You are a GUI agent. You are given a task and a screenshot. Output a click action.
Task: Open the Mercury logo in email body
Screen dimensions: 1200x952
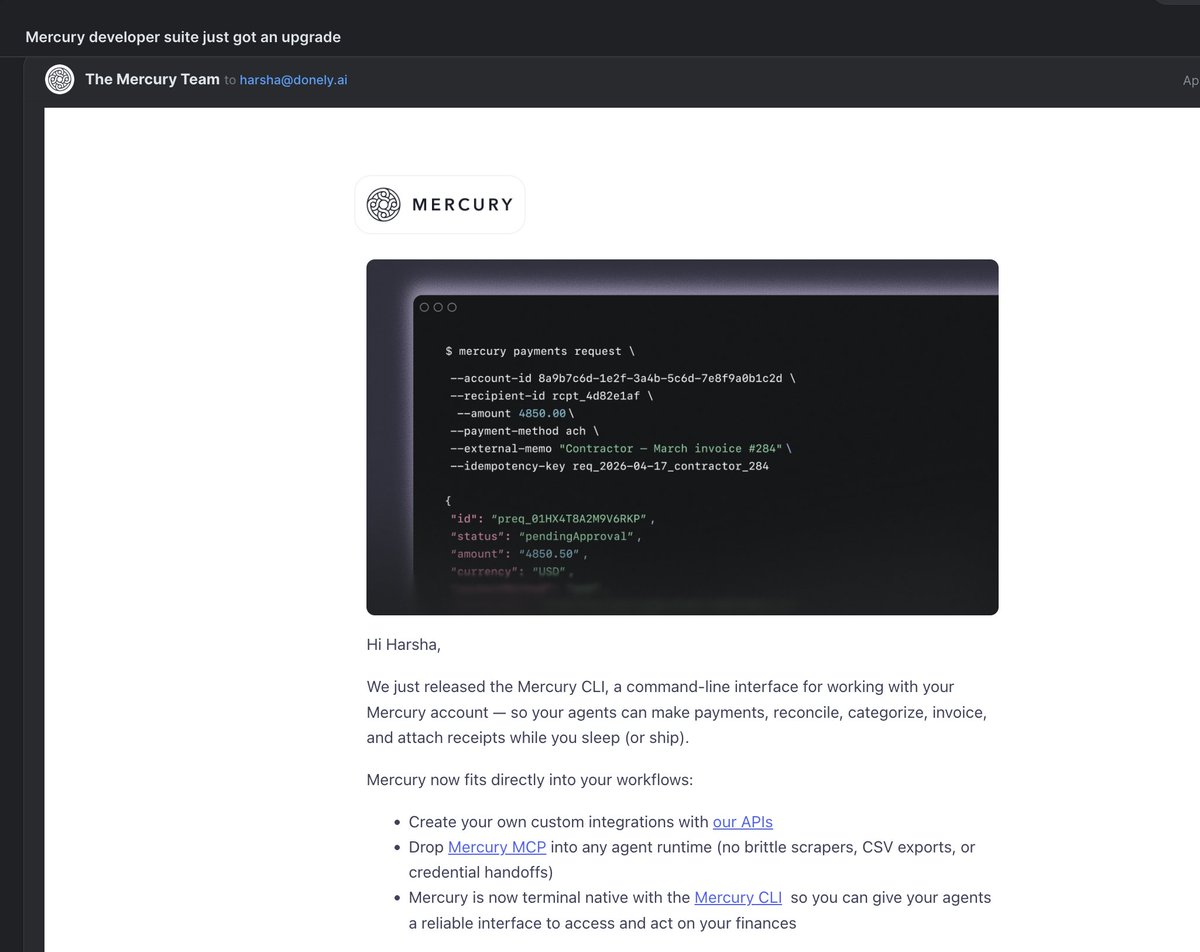(440, 205)
